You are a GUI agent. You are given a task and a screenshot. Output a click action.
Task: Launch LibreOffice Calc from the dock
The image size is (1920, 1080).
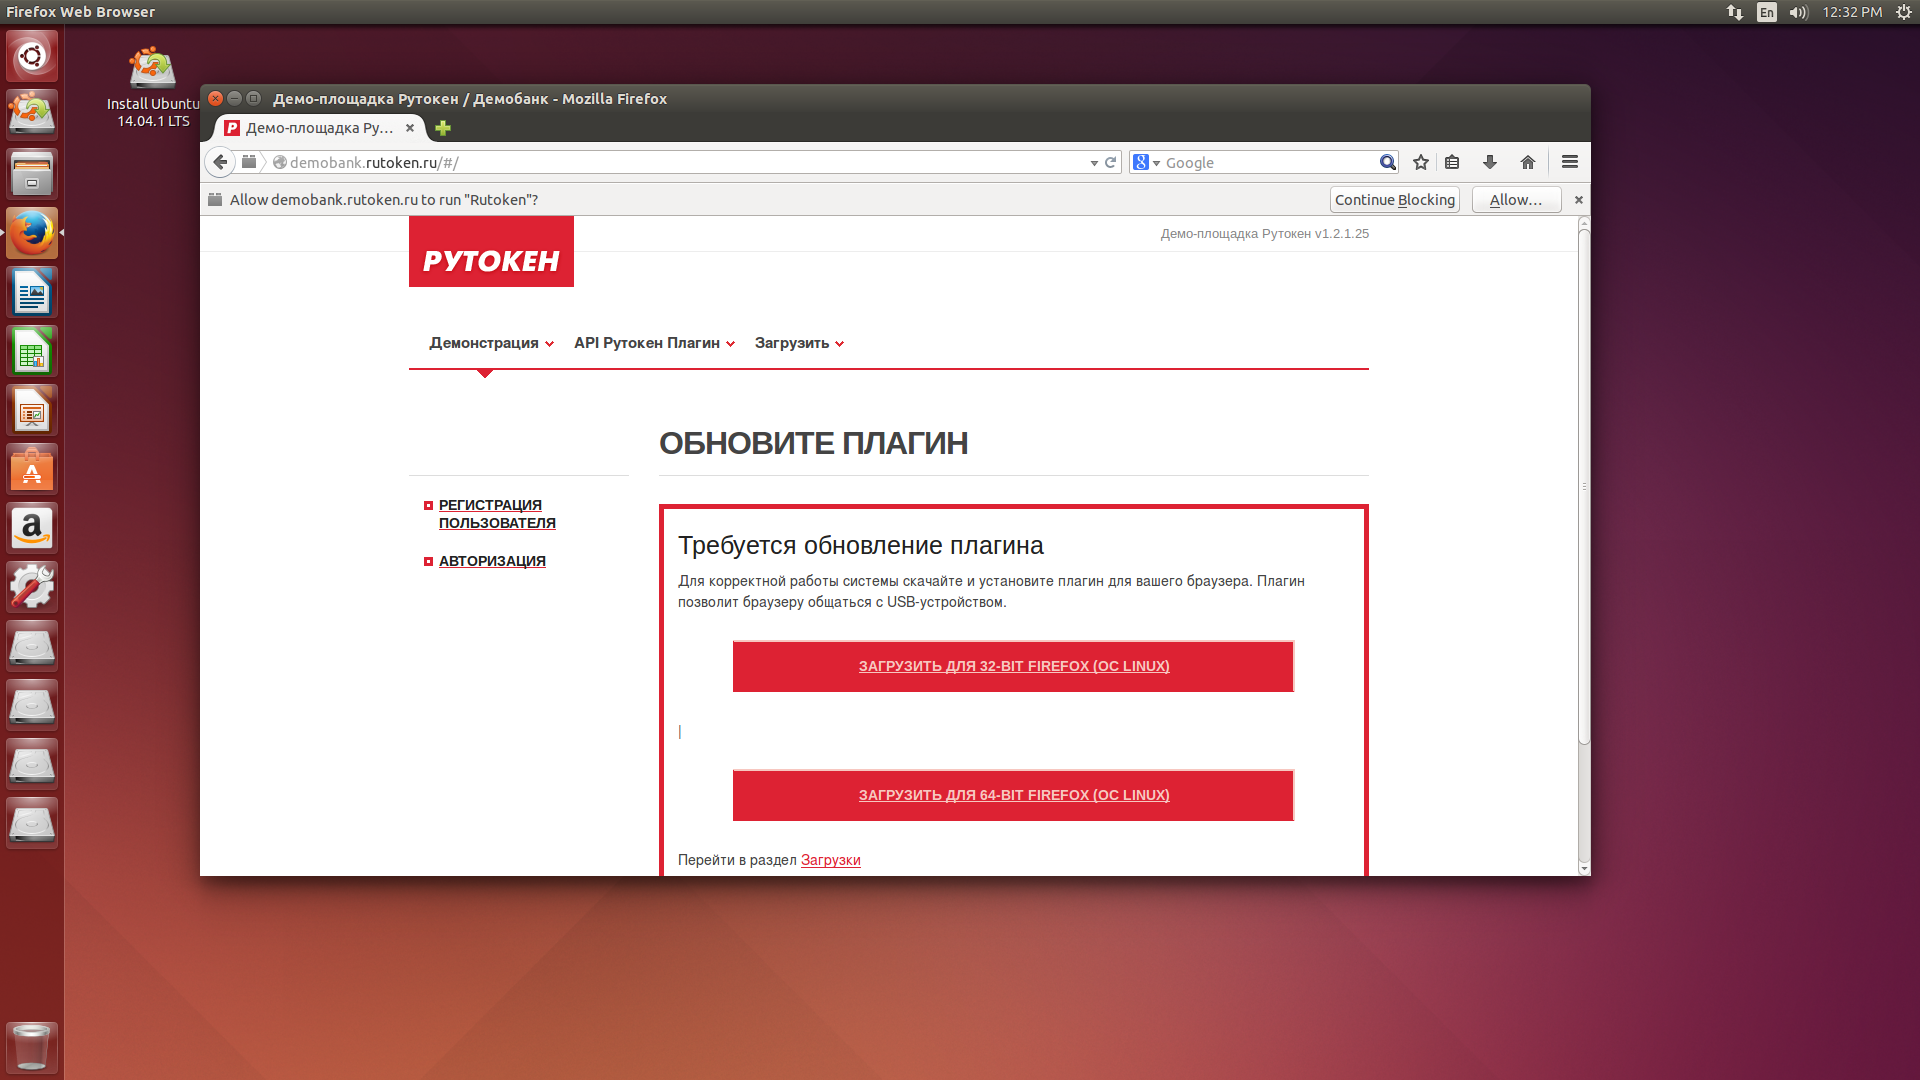32,350
